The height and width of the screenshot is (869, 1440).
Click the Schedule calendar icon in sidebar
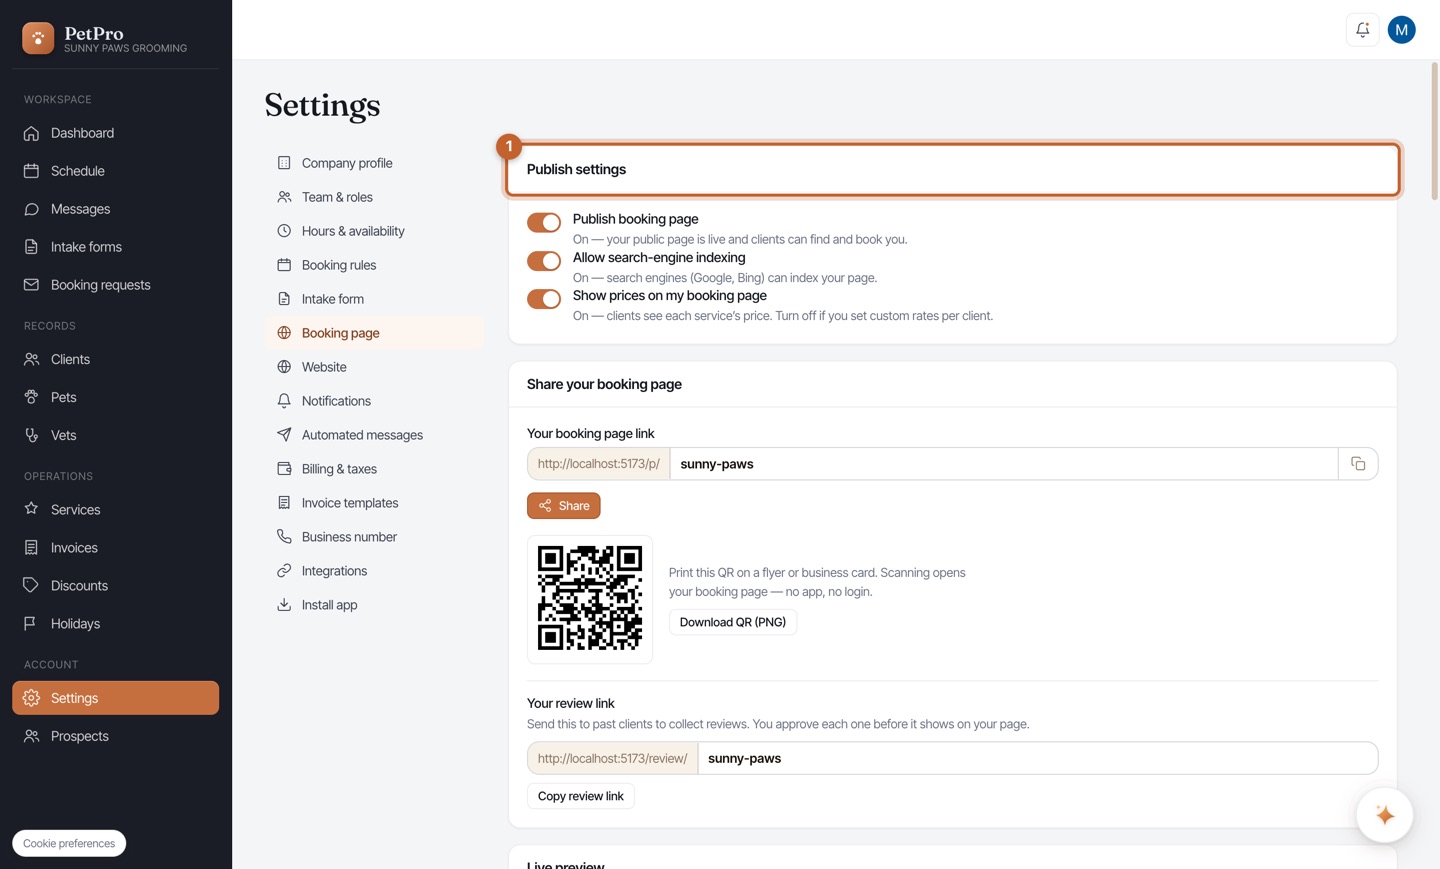click(x=31, y=171)
